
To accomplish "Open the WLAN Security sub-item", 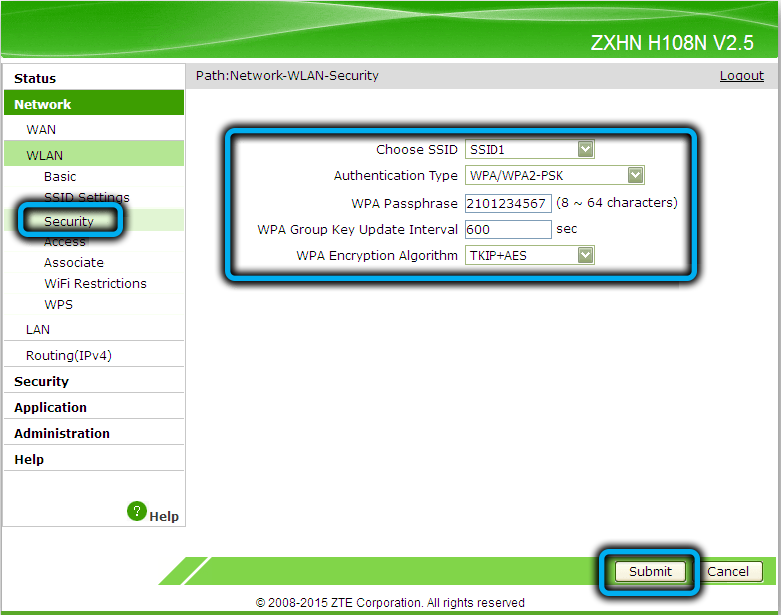I will [69, 221].
